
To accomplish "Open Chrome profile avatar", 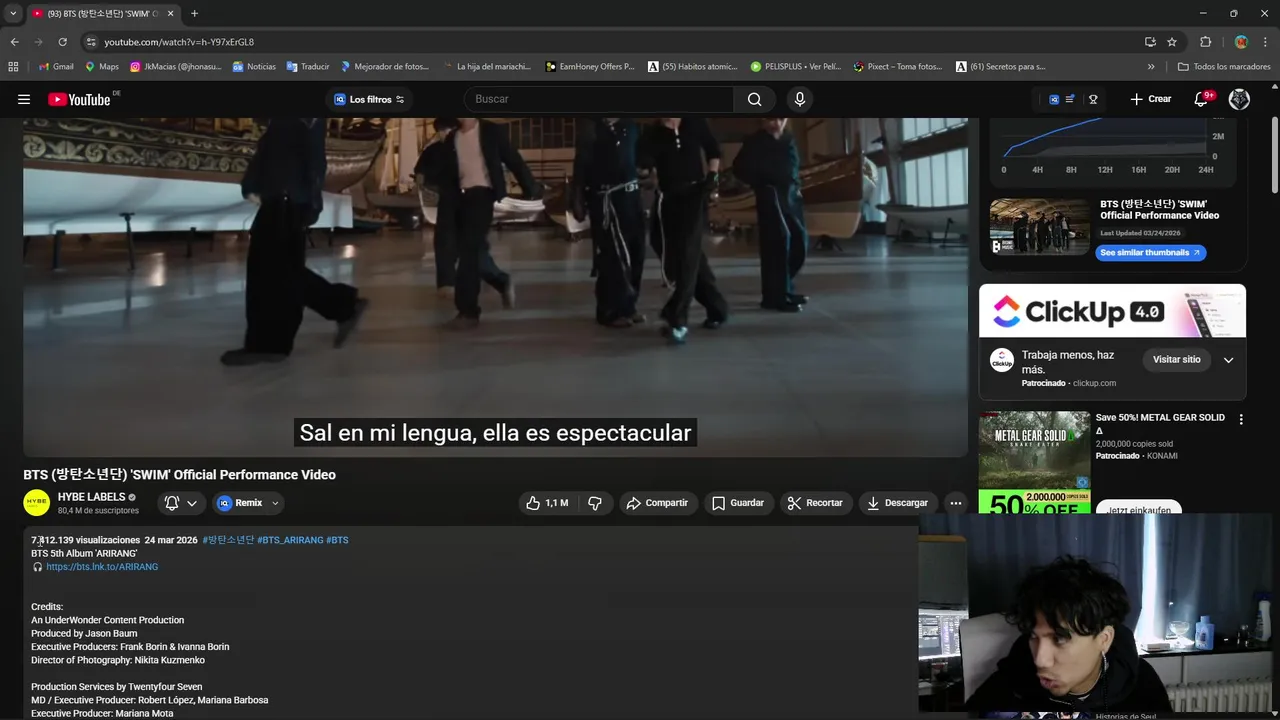I will click(x=1241, y=42).
